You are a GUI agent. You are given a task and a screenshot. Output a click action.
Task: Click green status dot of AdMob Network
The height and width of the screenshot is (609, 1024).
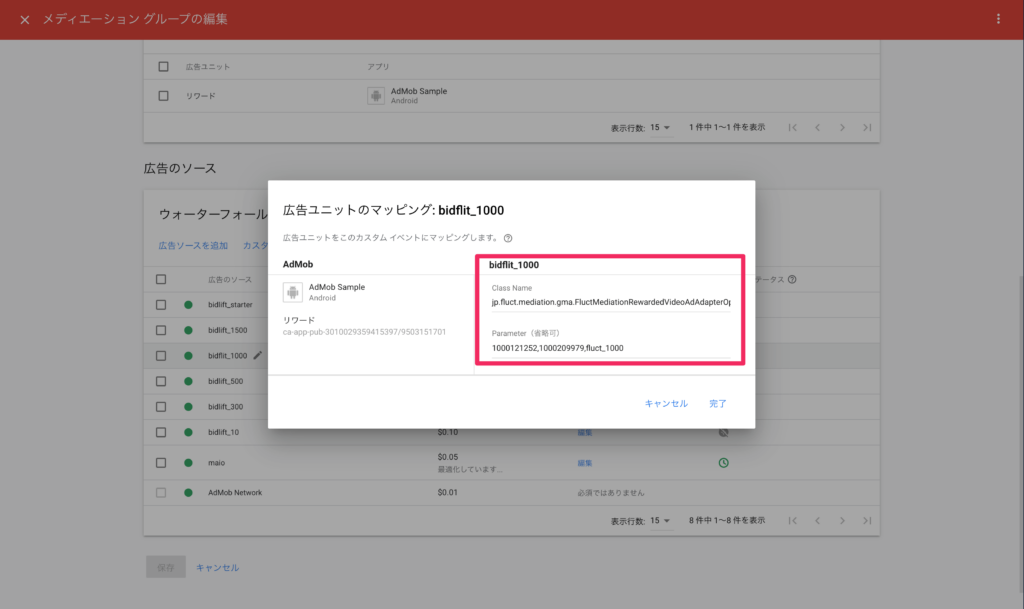pos(188,493)
